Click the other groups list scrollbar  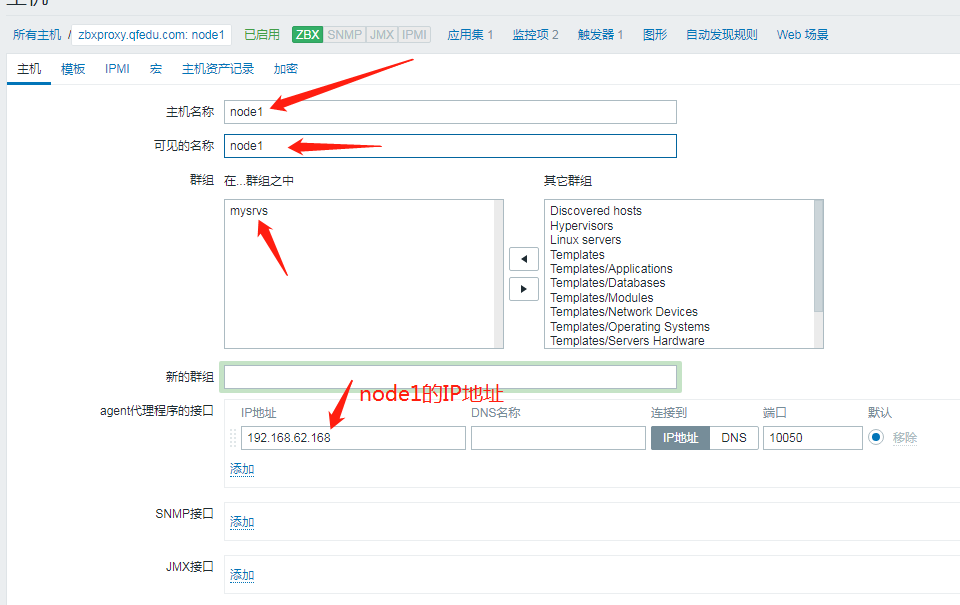click(x=819, y=255)
